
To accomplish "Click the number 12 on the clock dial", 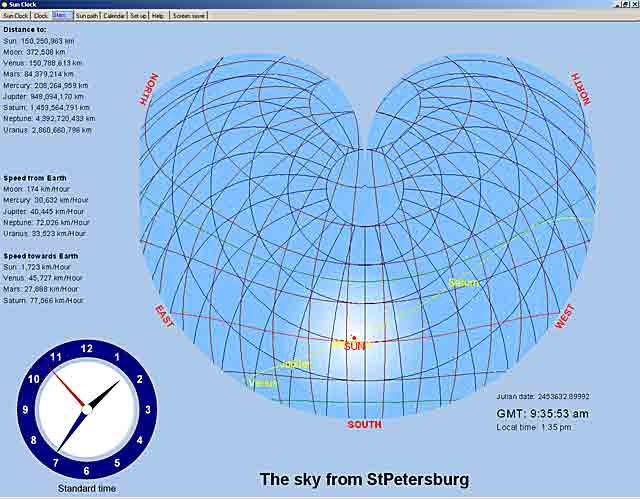I will [86, 349].
